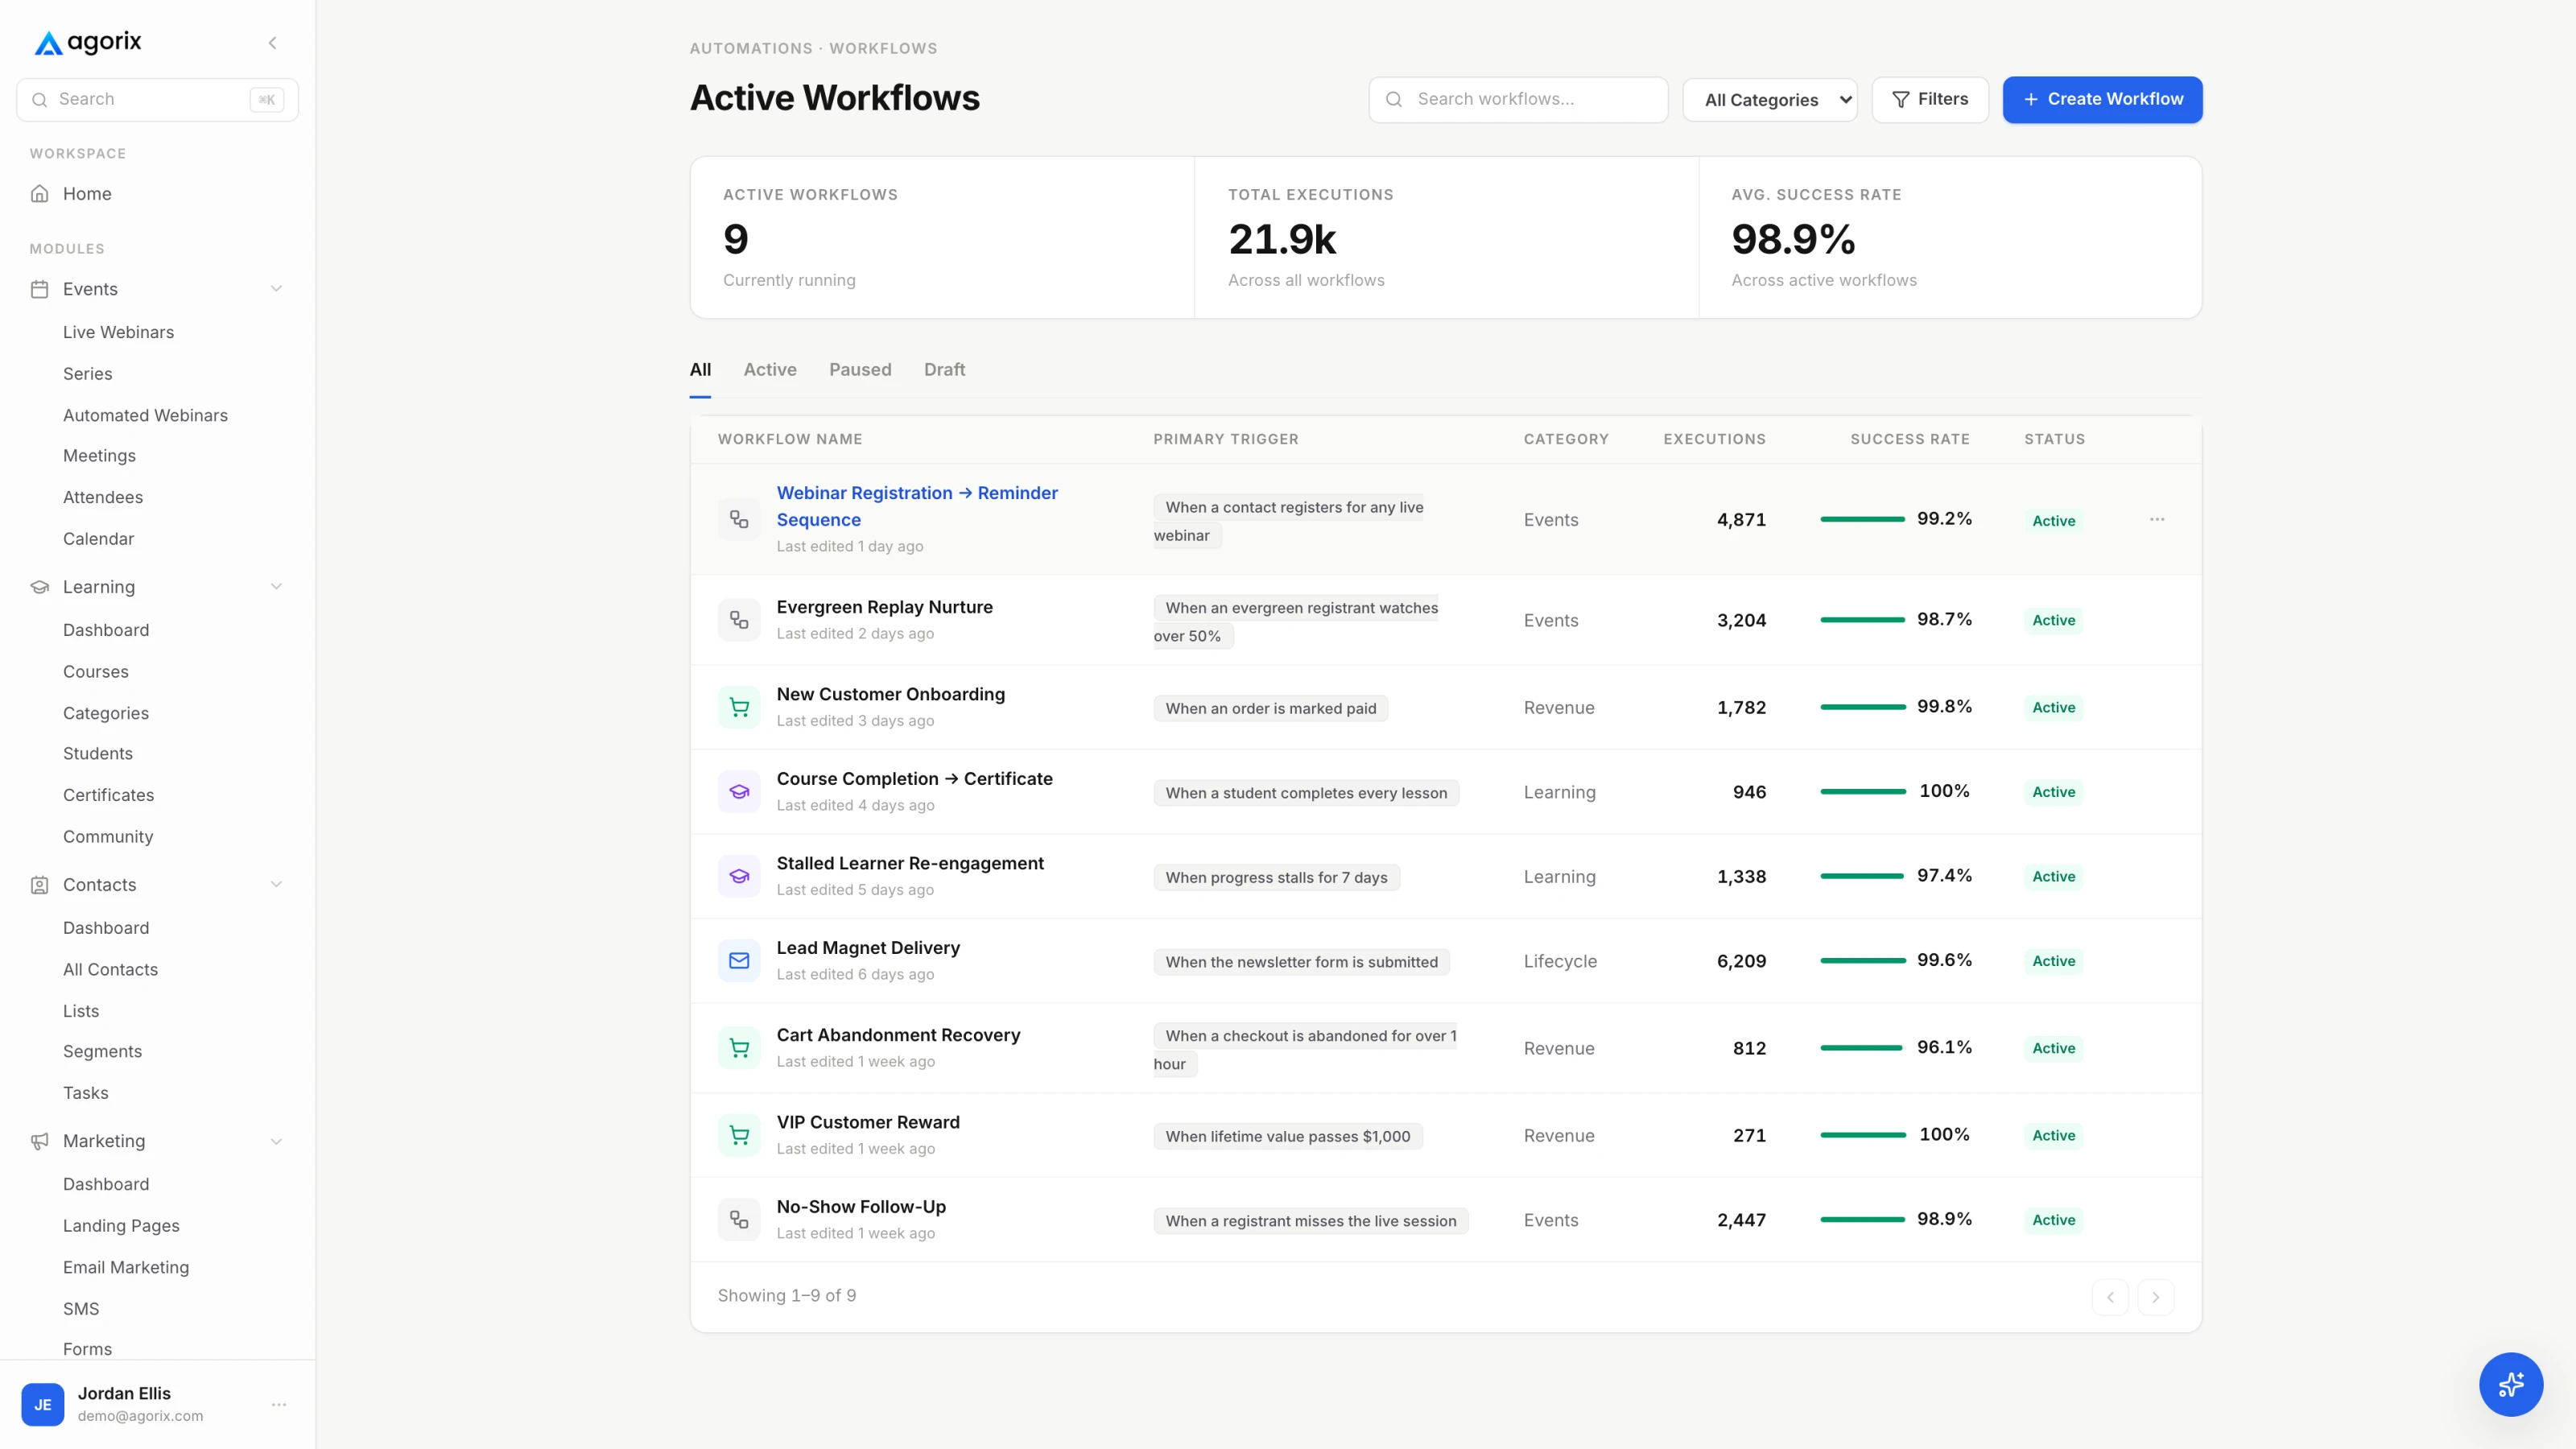Click the No-Show Follow-Up workflow icon

coord(739,1220)
